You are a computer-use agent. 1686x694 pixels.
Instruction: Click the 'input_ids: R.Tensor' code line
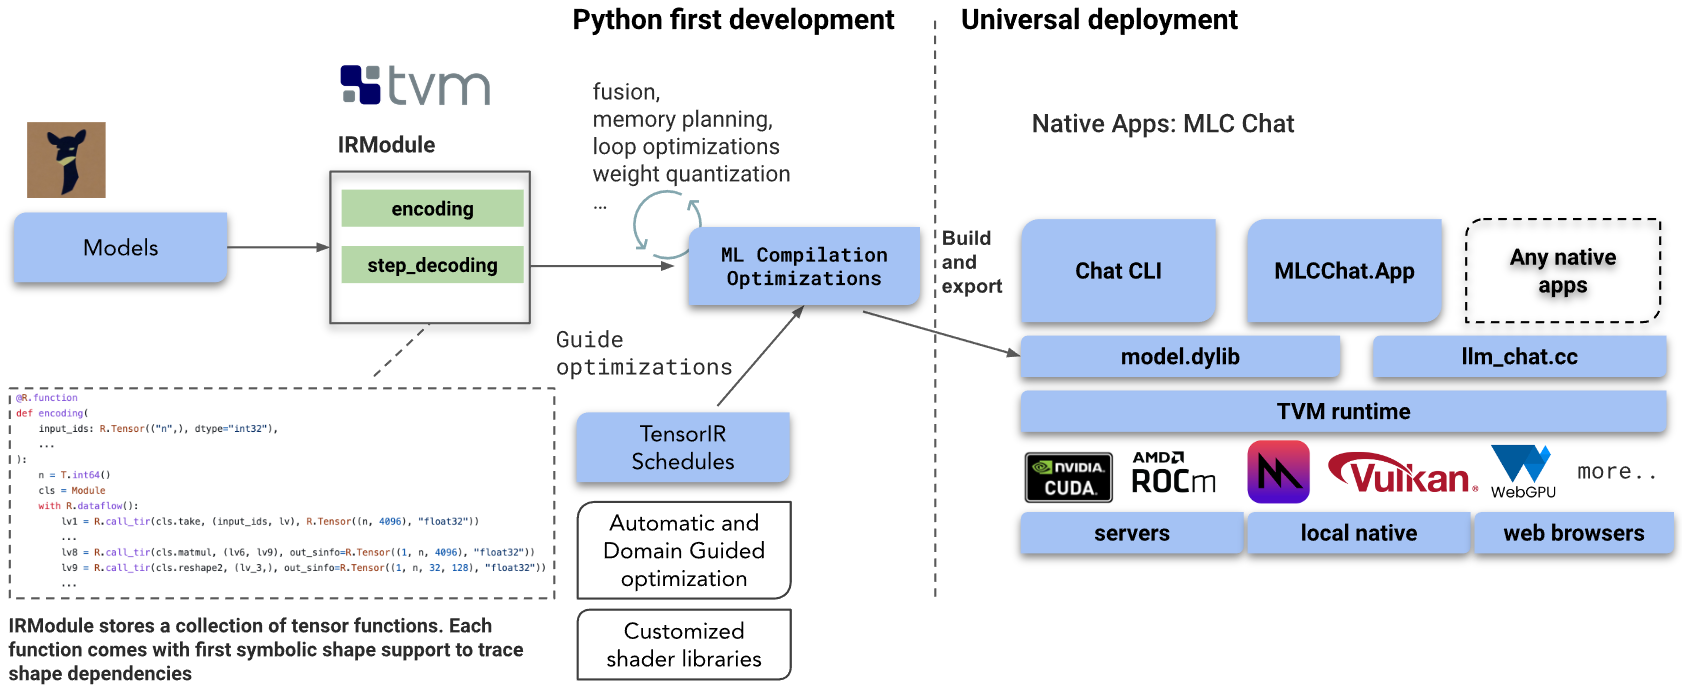pyautogui.click(x=158, y=429)
